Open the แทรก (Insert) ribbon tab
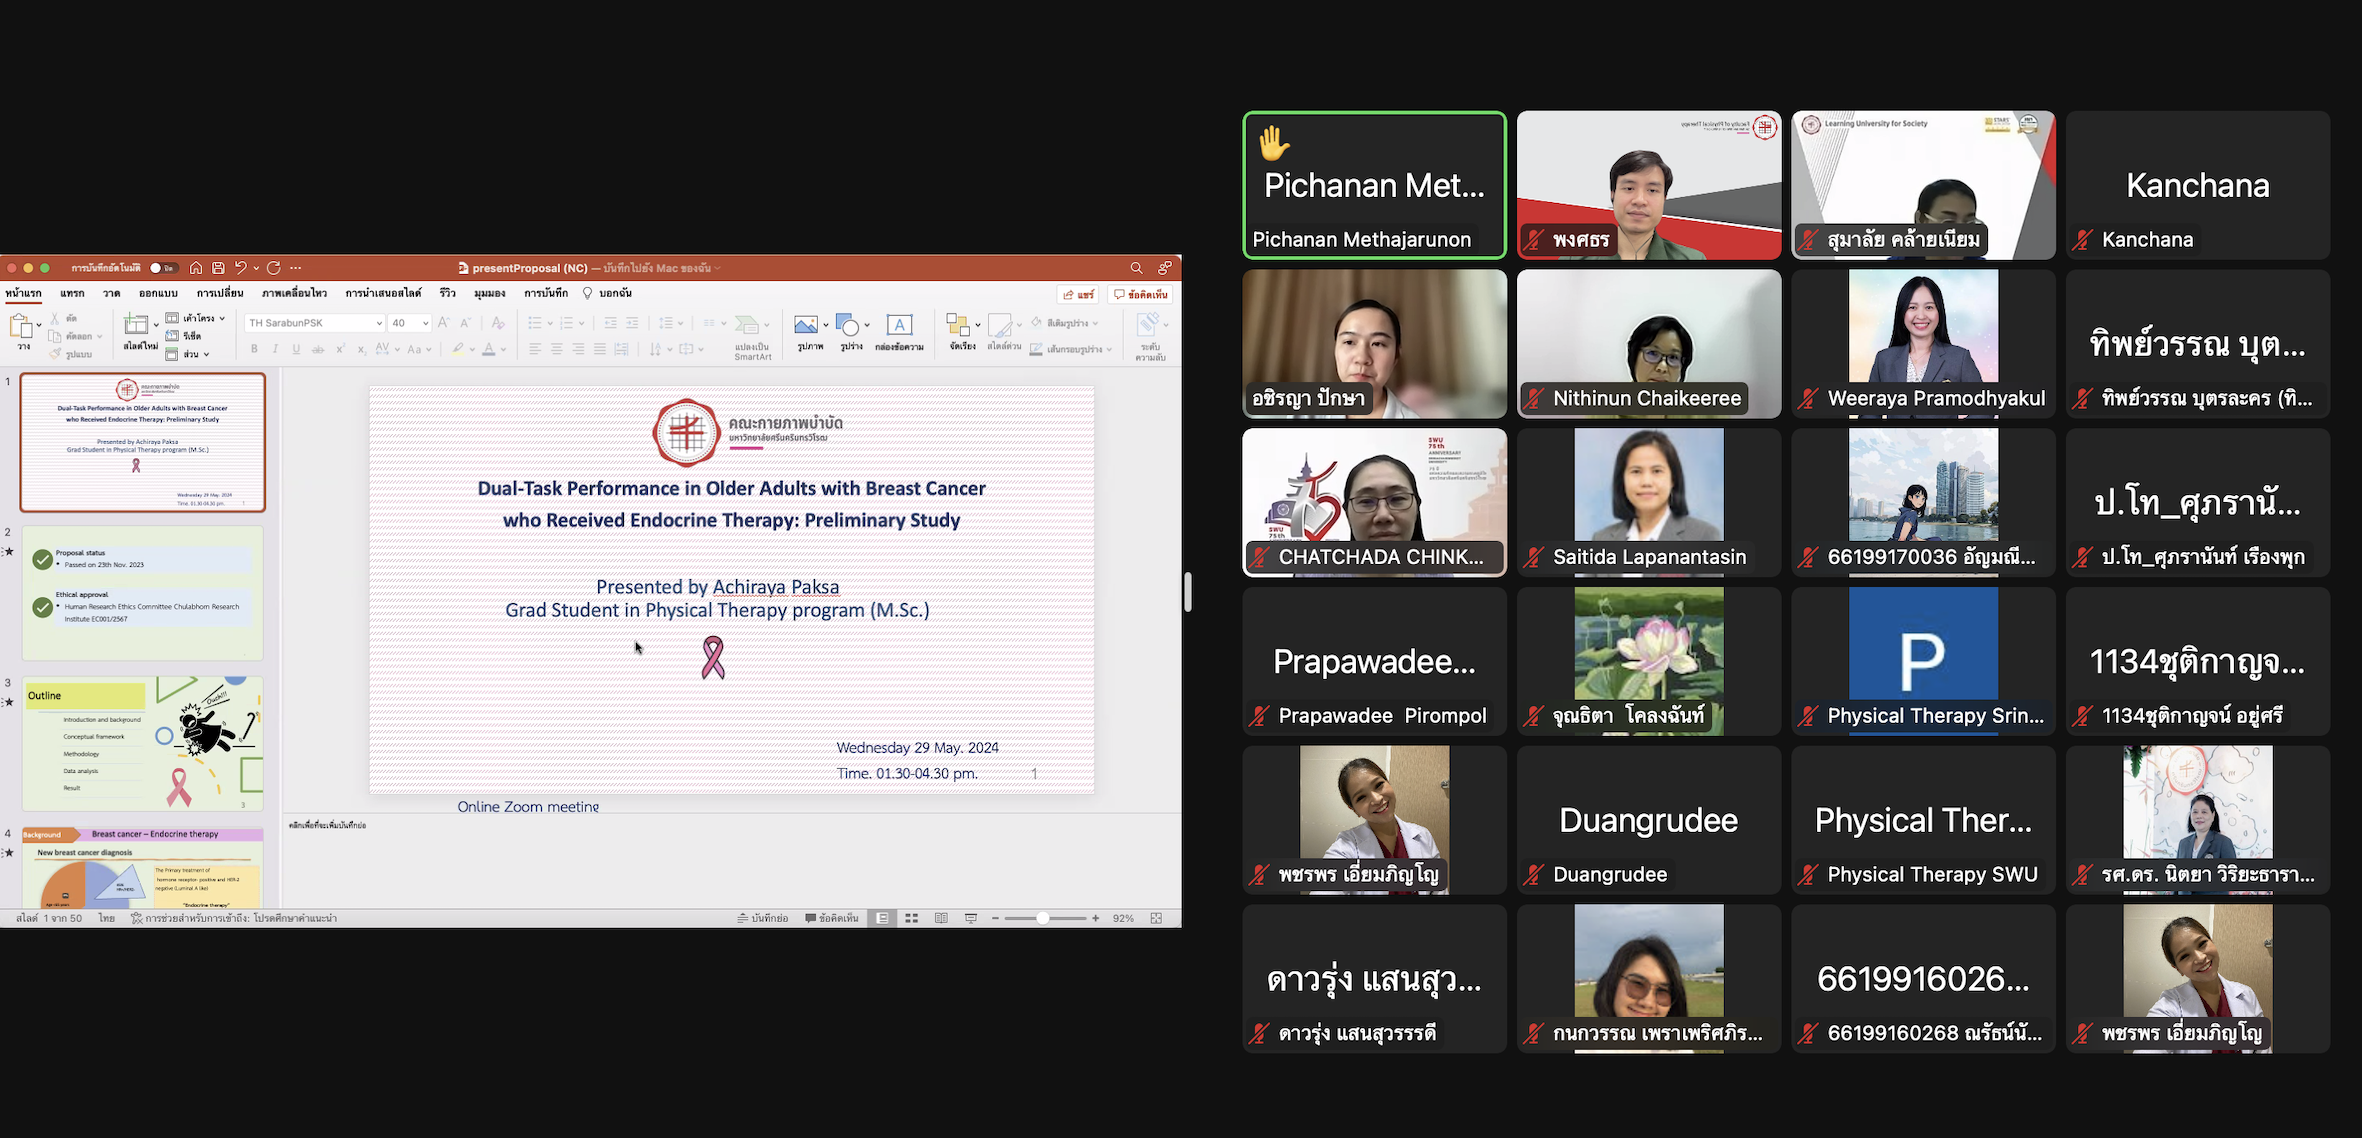This screenshot has width=2362, height=1138. click(72, 293)
